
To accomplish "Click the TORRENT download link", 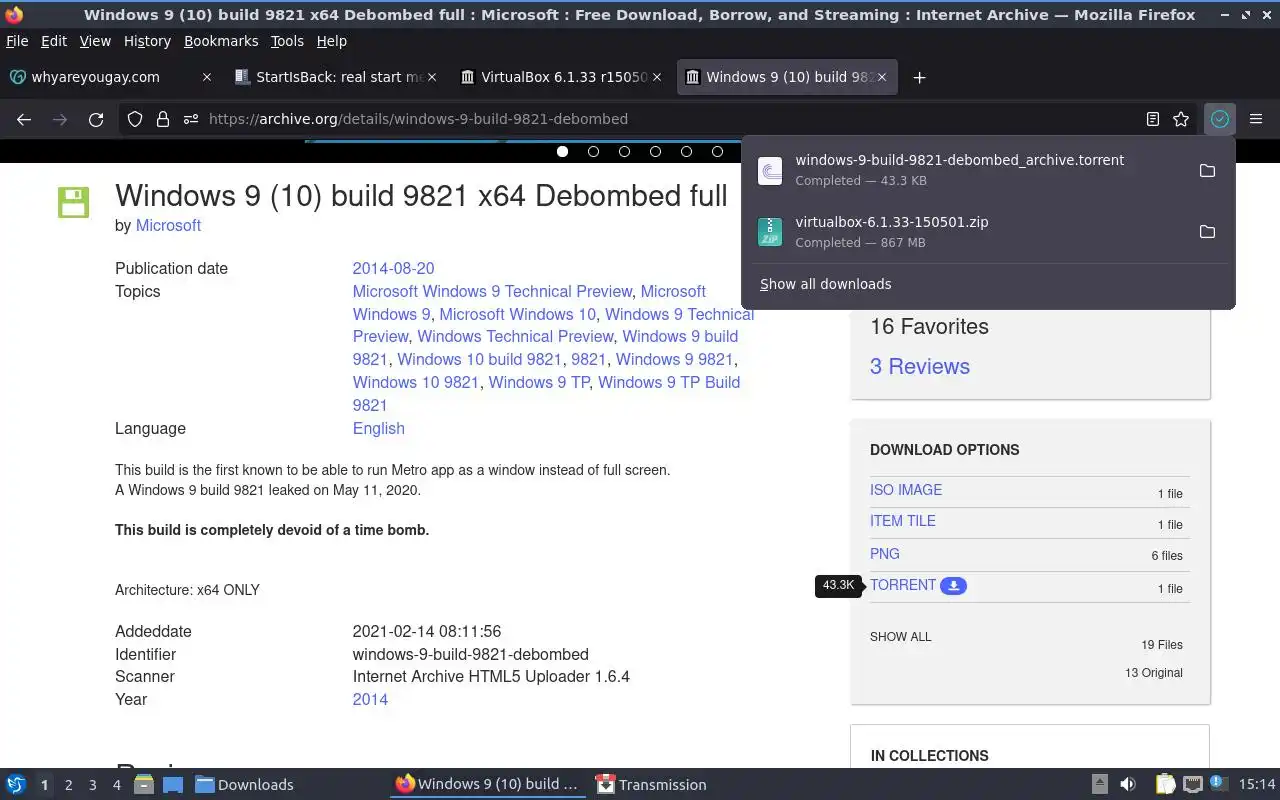I will click(x=903, y=585).
